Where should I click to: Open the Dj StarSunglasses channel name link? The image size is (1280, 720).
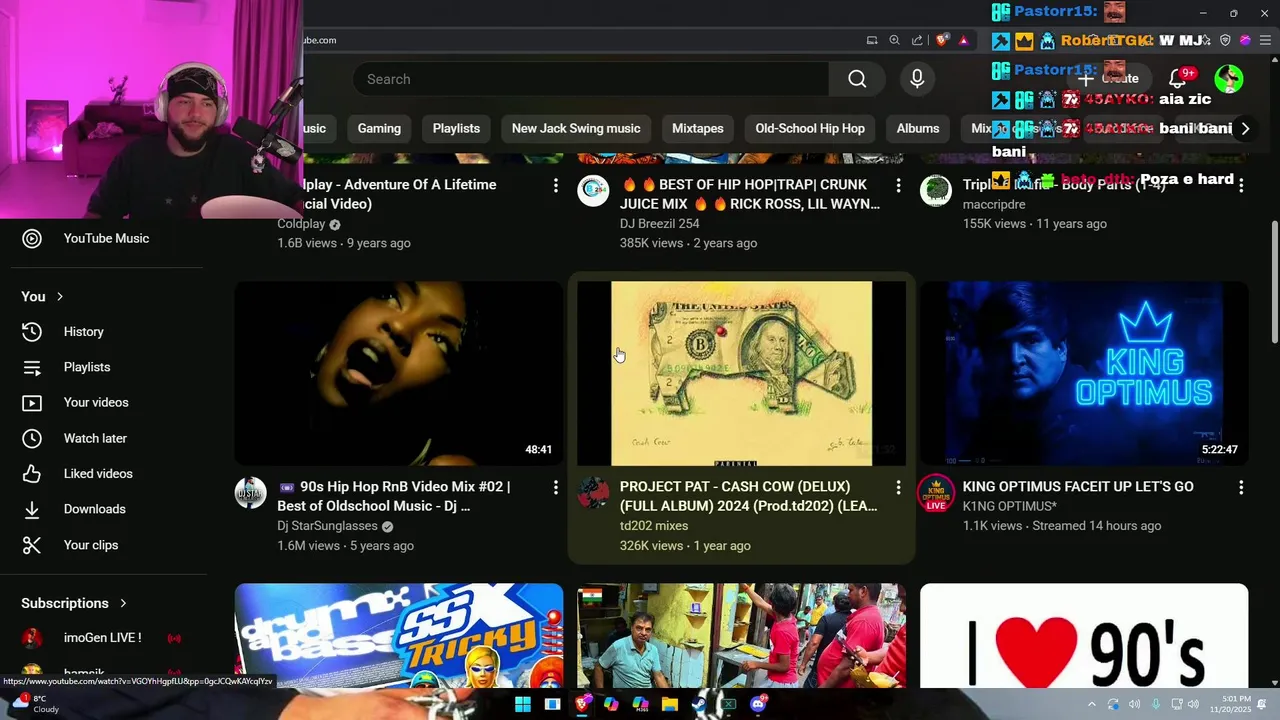(x=327, y=526)
